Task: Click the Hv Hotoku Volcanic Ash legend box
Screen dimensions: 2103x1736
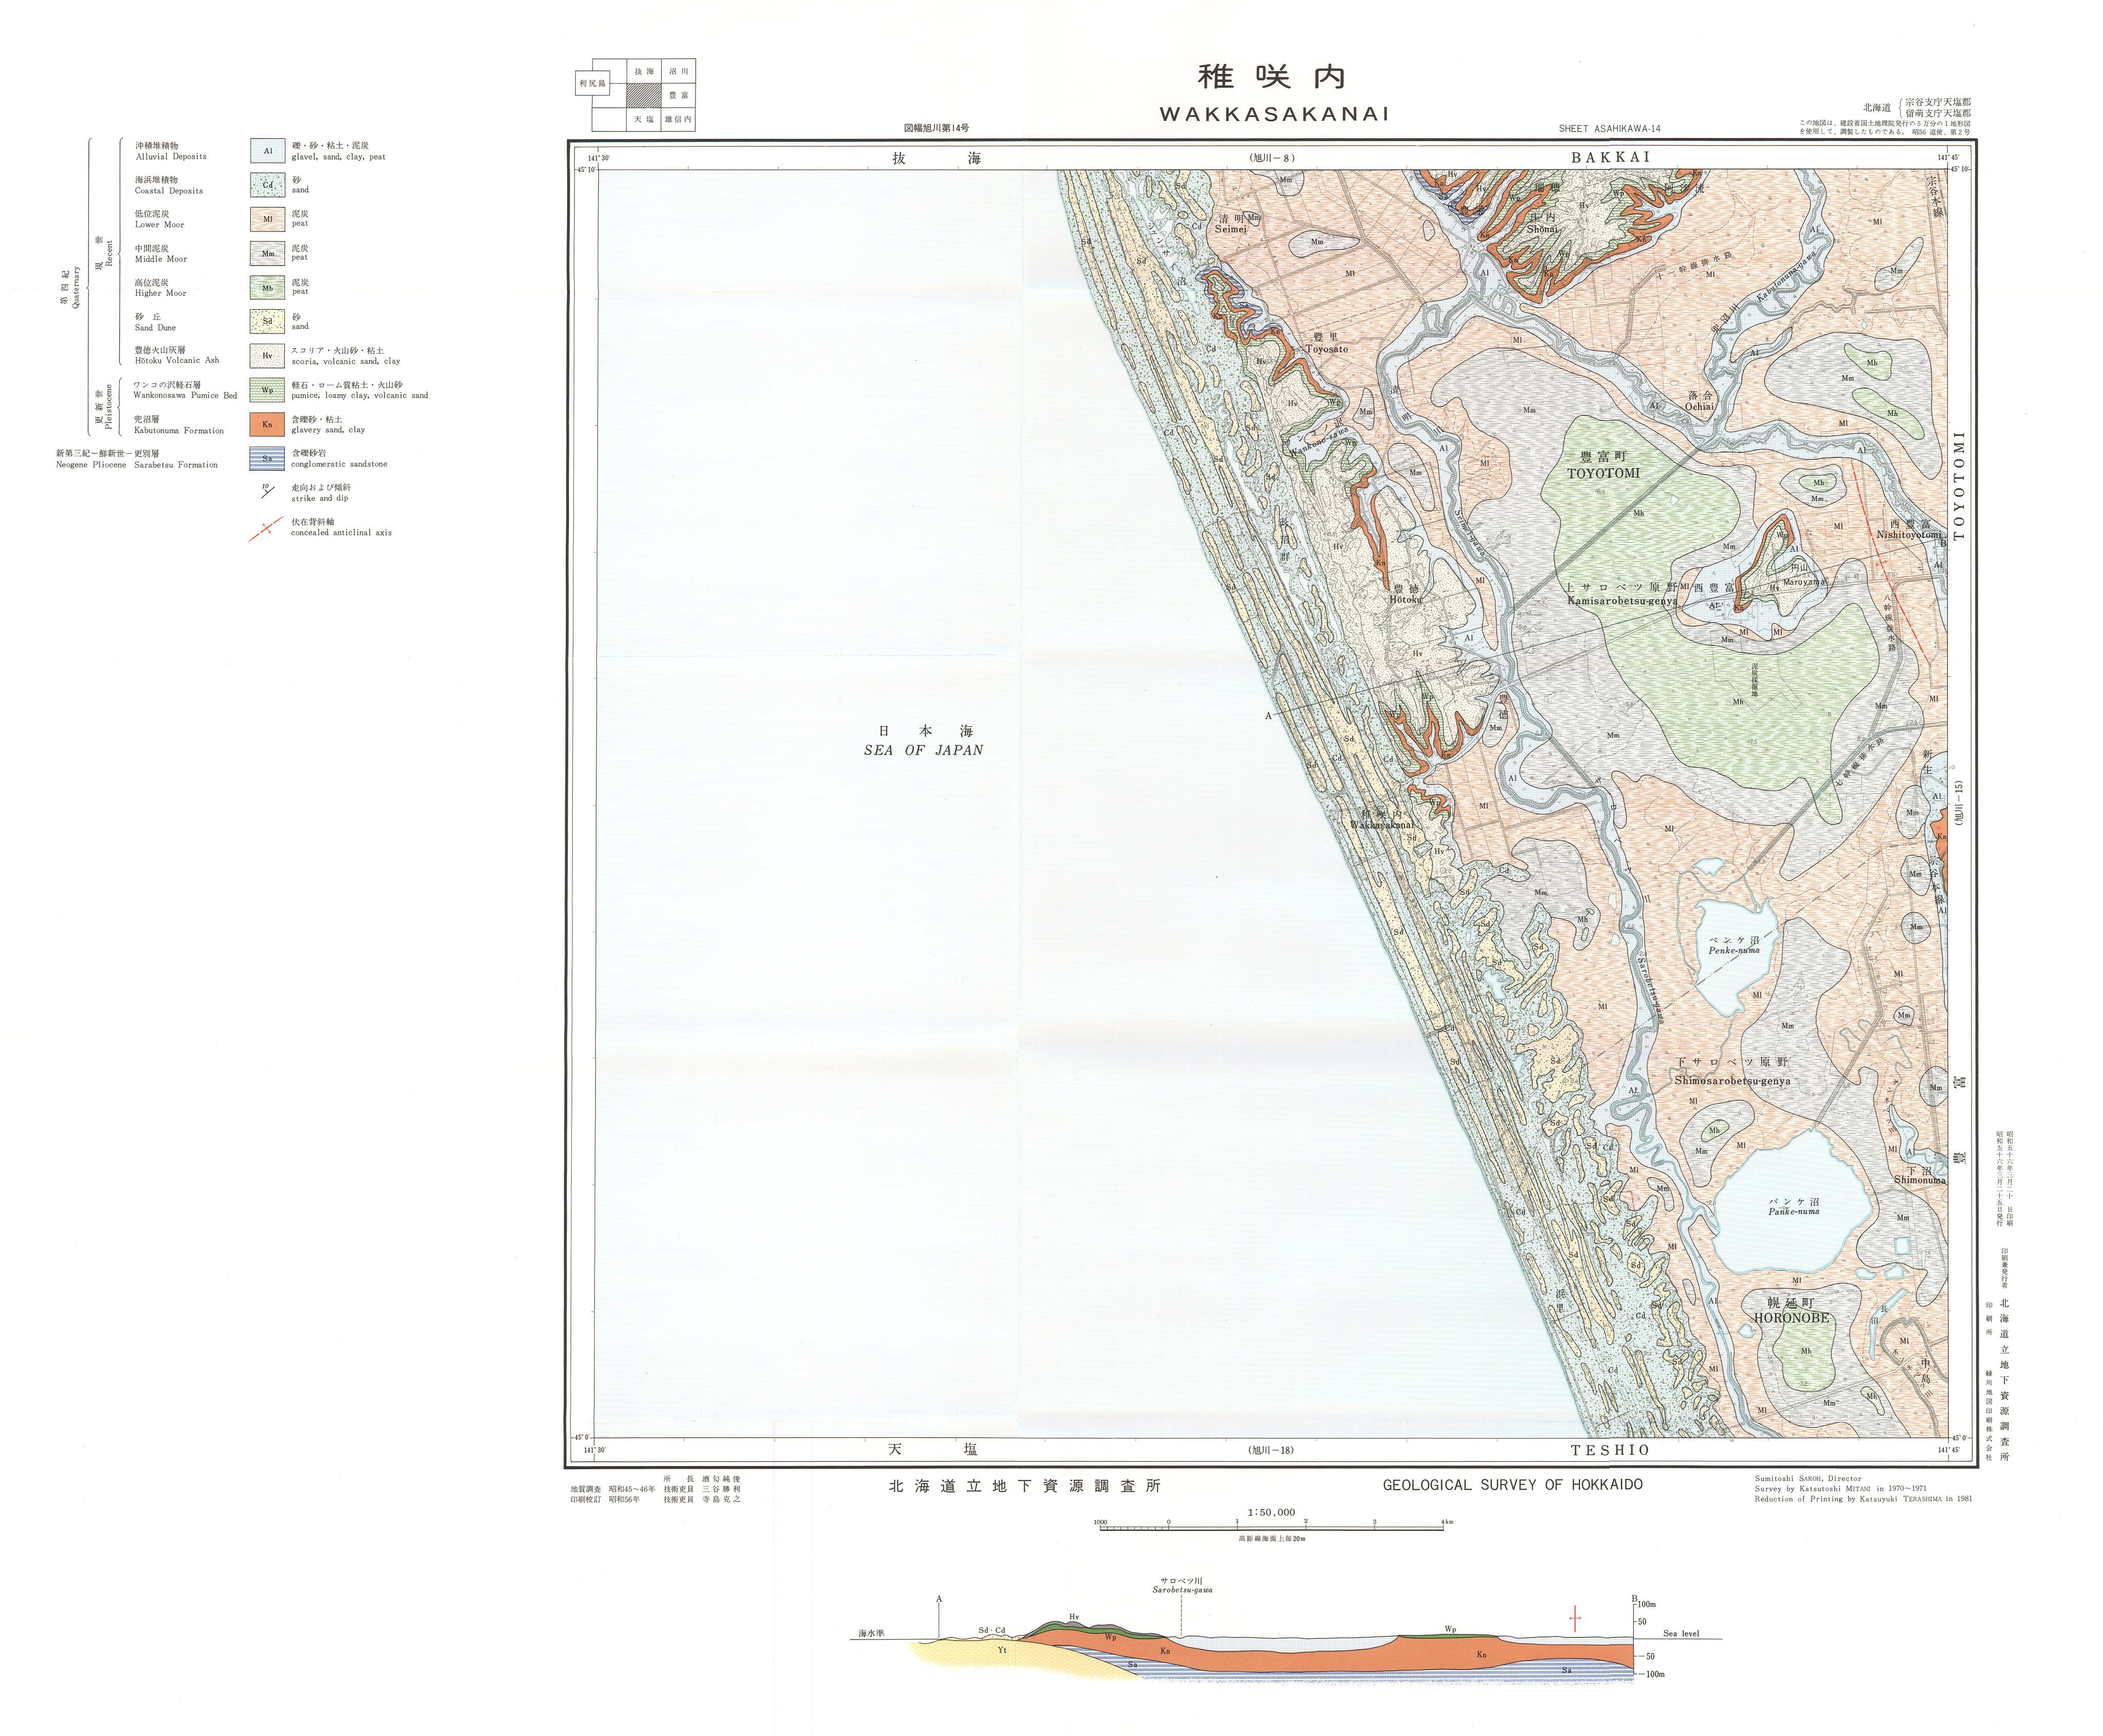Action: point(267,355)
